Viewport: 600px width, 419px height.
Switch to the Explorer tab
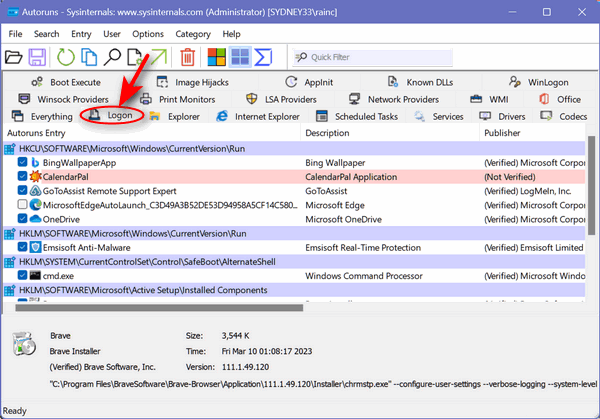pyautogui.click(x=174, y=116)
